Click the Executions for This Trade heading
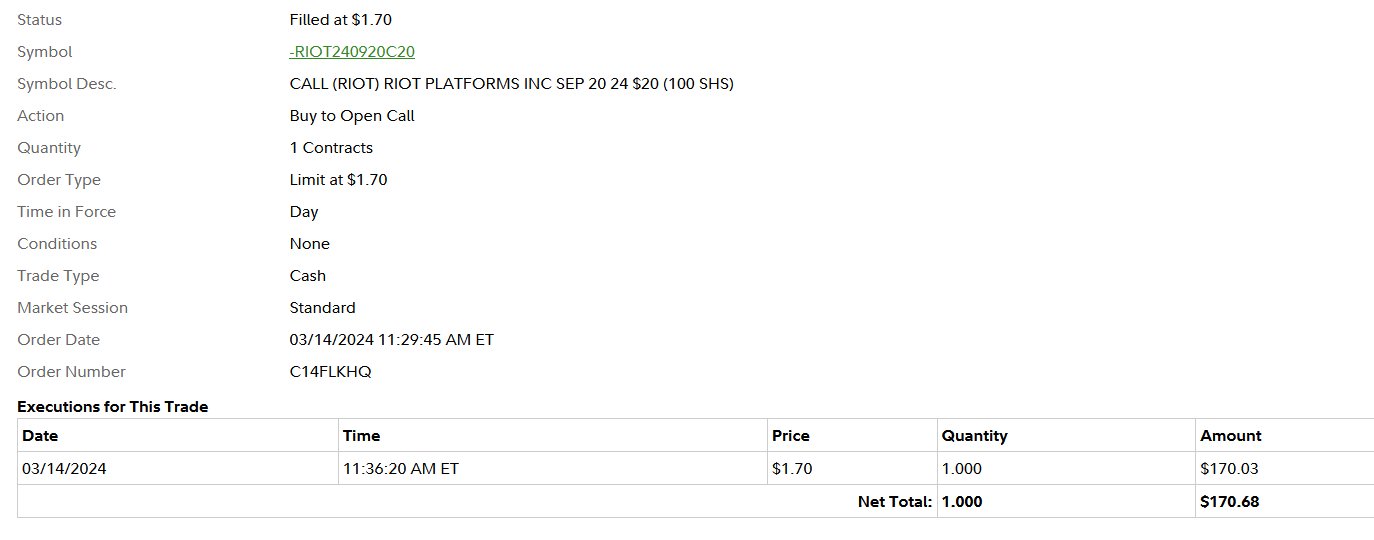The image size is (1374, 540). pos(112,407)
